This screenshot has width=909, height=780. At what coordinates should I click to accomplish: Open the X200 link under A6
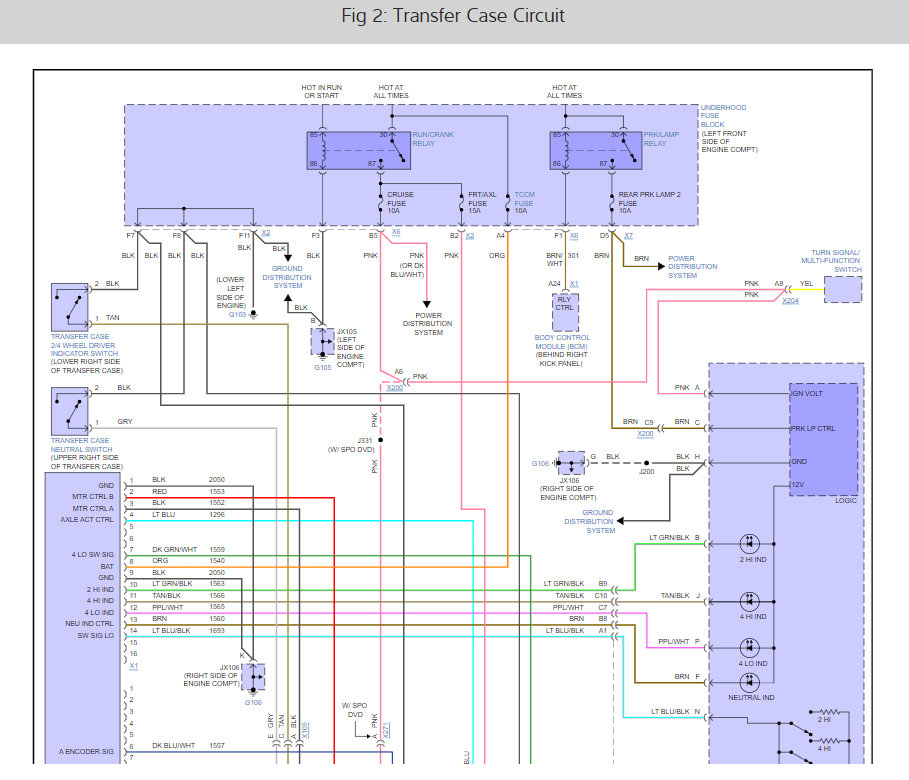pos(395,387)
